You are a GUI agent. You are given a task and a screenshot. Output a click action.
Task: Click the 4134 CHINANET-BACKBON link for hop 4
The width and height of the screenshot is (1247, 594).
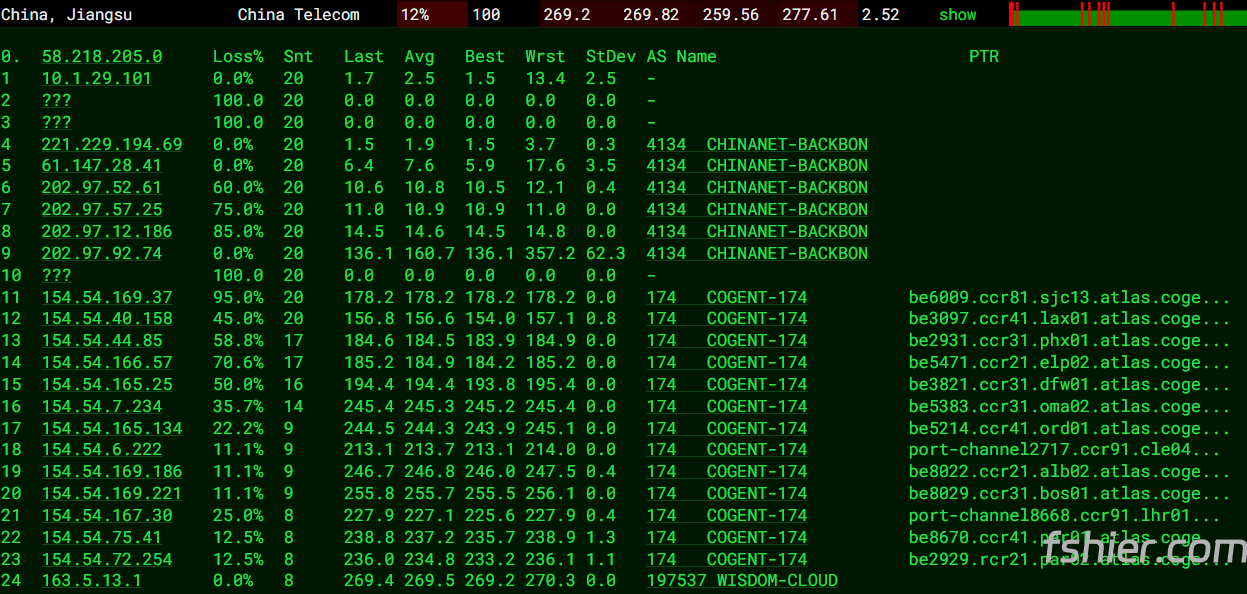(x=756, y=145)
